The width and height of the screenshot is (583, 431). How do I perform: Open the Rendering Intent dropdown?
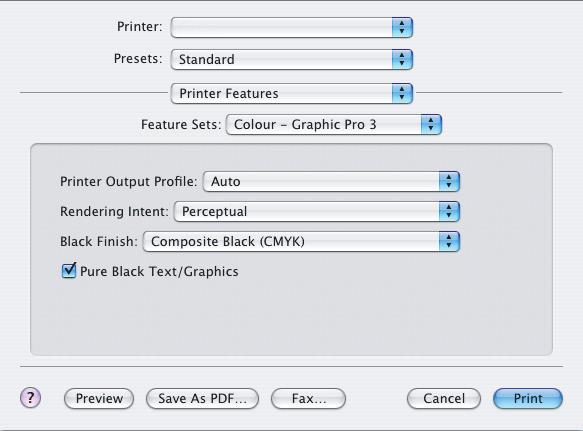pyautogui.click(x=317, y=211)
